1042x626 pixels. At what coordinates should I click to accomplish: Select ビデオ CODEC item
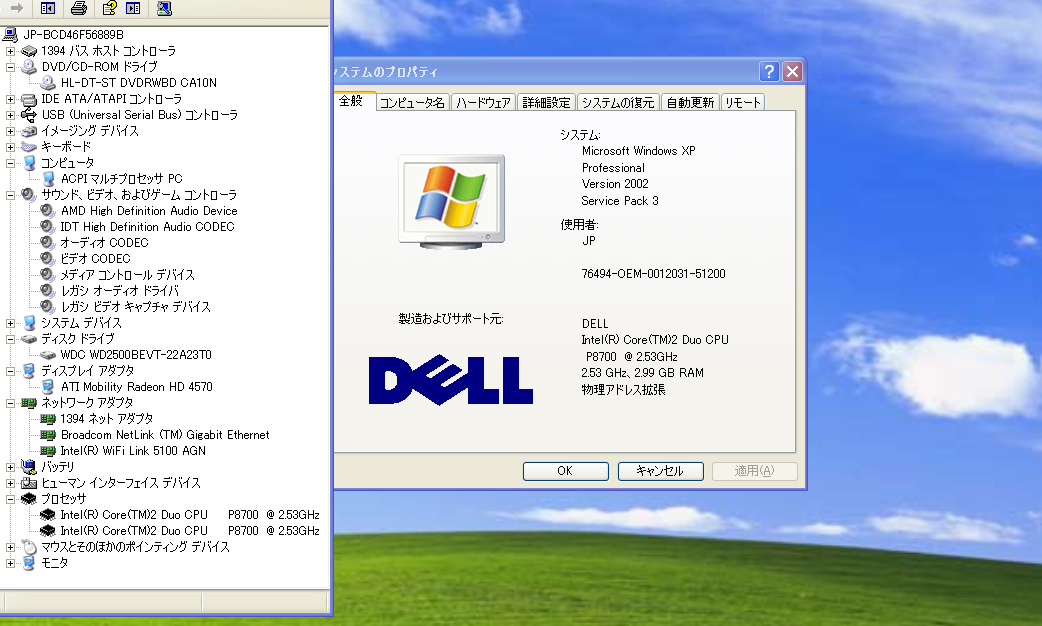(x=96, y=259)
